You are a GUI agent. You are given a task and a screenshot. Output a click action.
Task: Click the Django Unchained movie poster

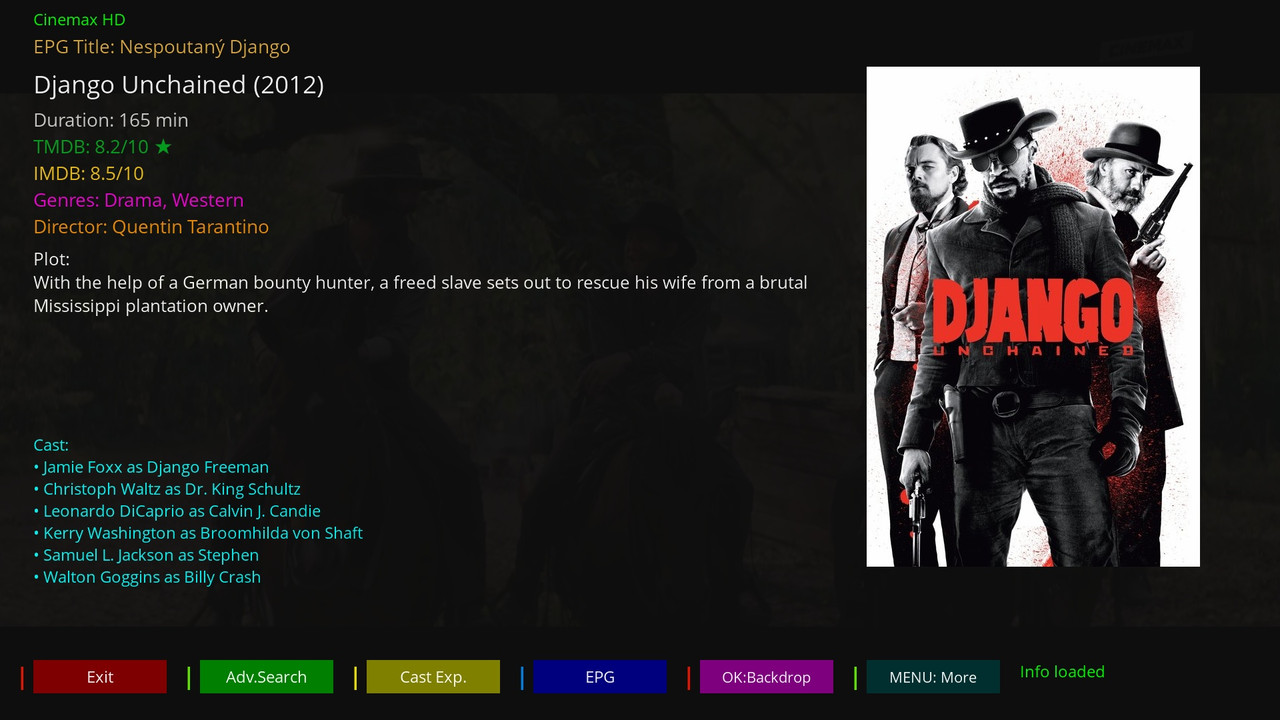click(1033, 317)
